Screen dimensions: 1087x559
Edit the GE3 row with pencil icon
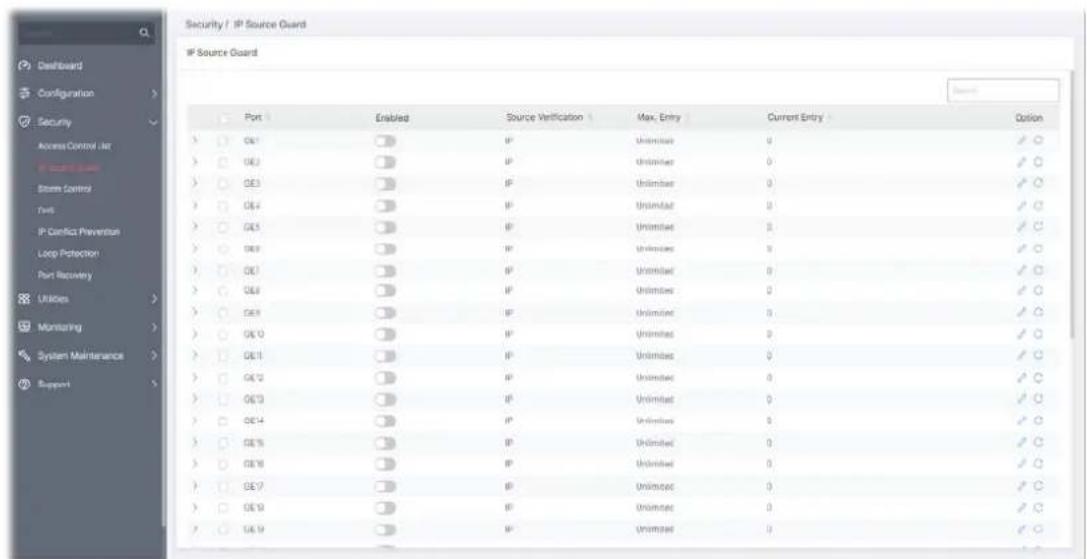pos(1022,183)
